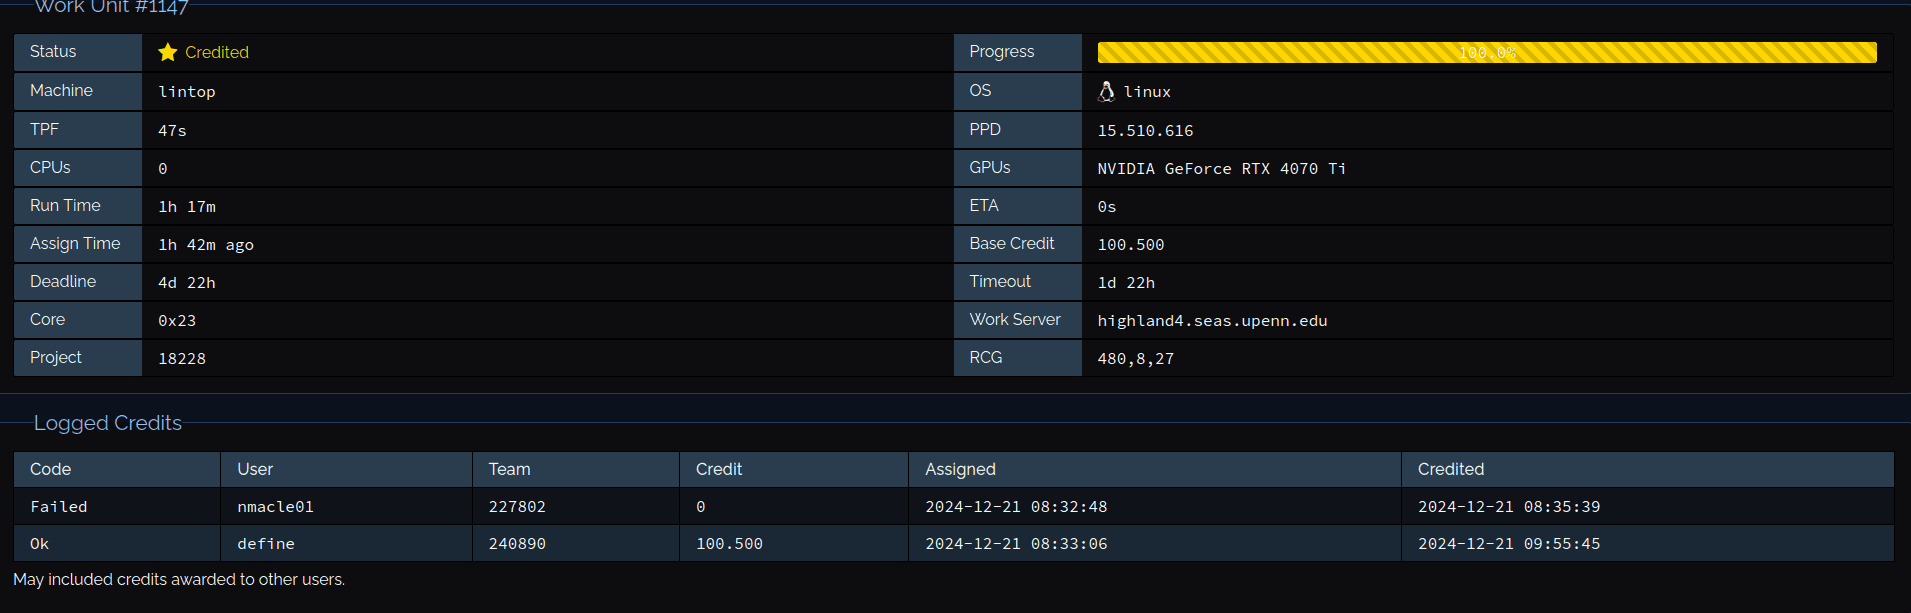Select the Ok row code cell
The width and height of the screenshot is (1911, 613).
coord(40,544)
